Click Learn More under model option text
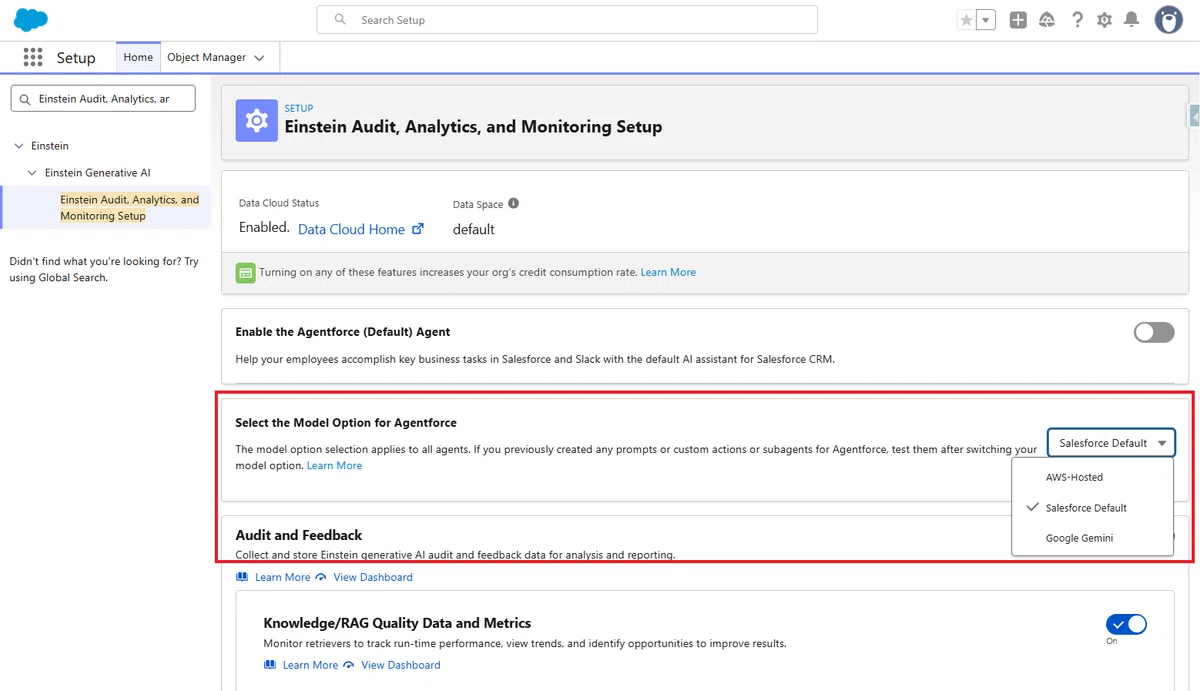 tap(334, 465)
